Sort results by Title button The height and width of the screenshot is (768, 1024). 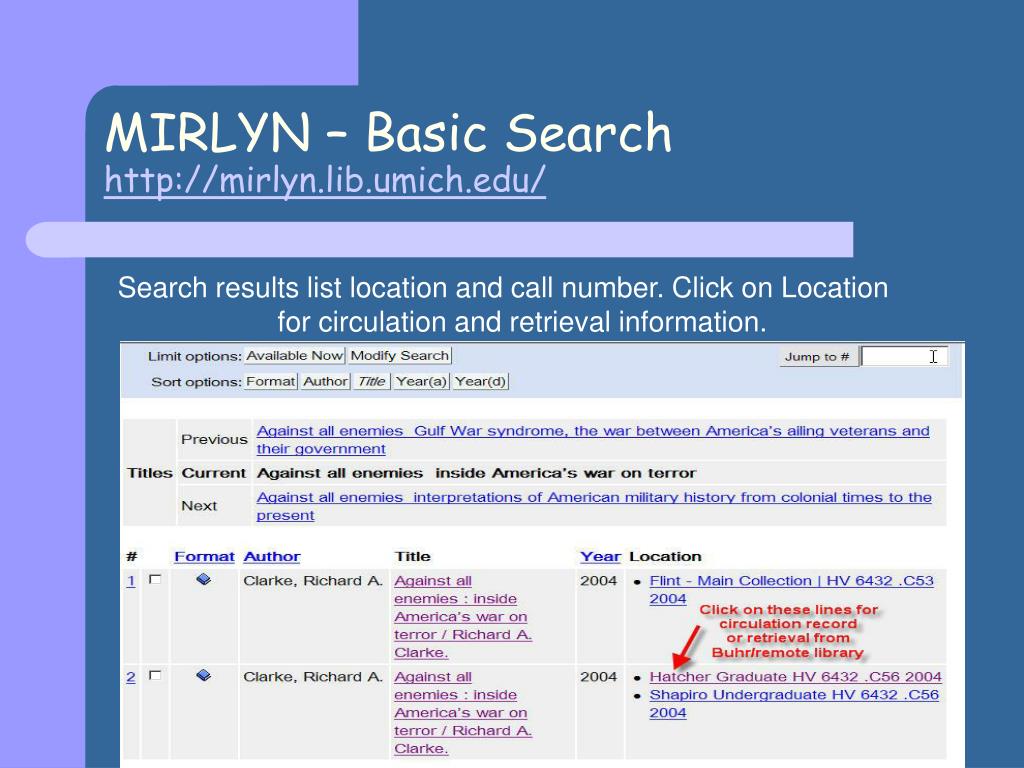[372, 381]
